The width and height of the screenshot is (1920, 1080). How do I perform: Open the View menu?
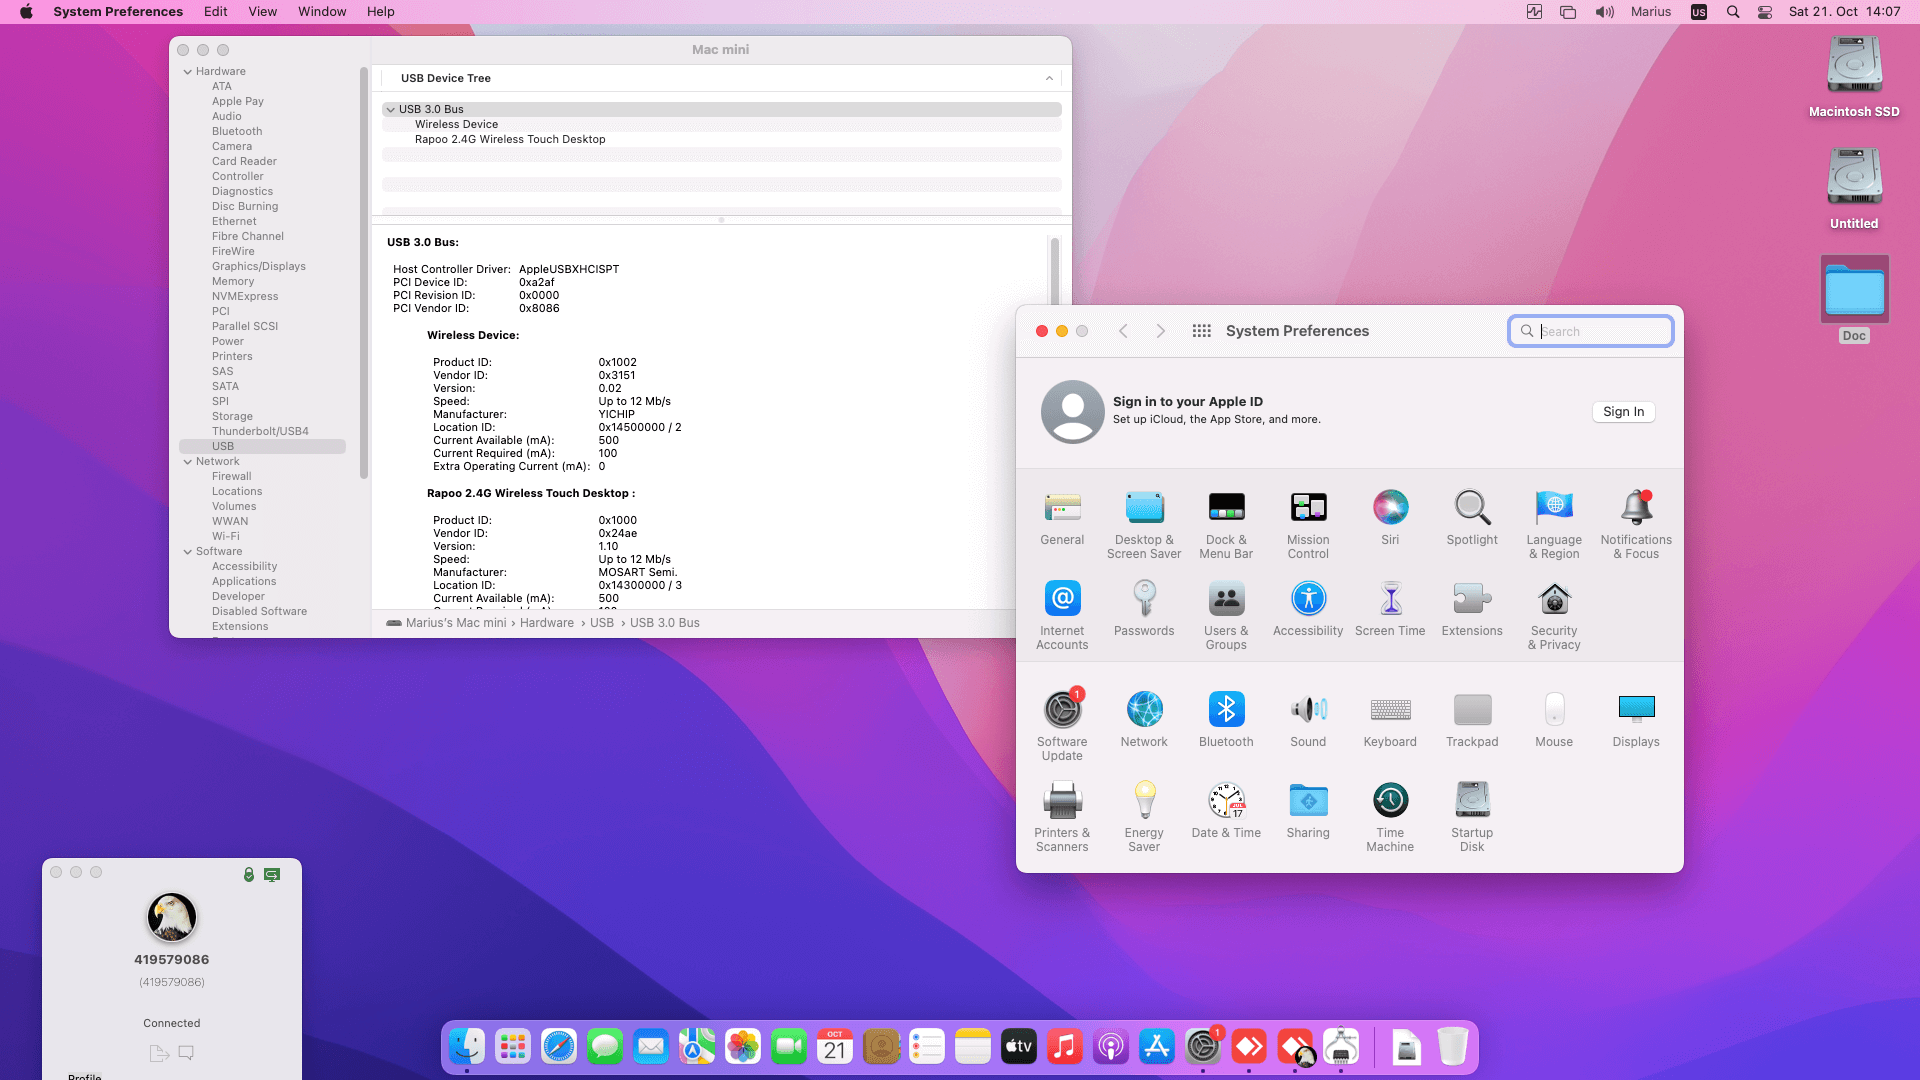point(262,12)
